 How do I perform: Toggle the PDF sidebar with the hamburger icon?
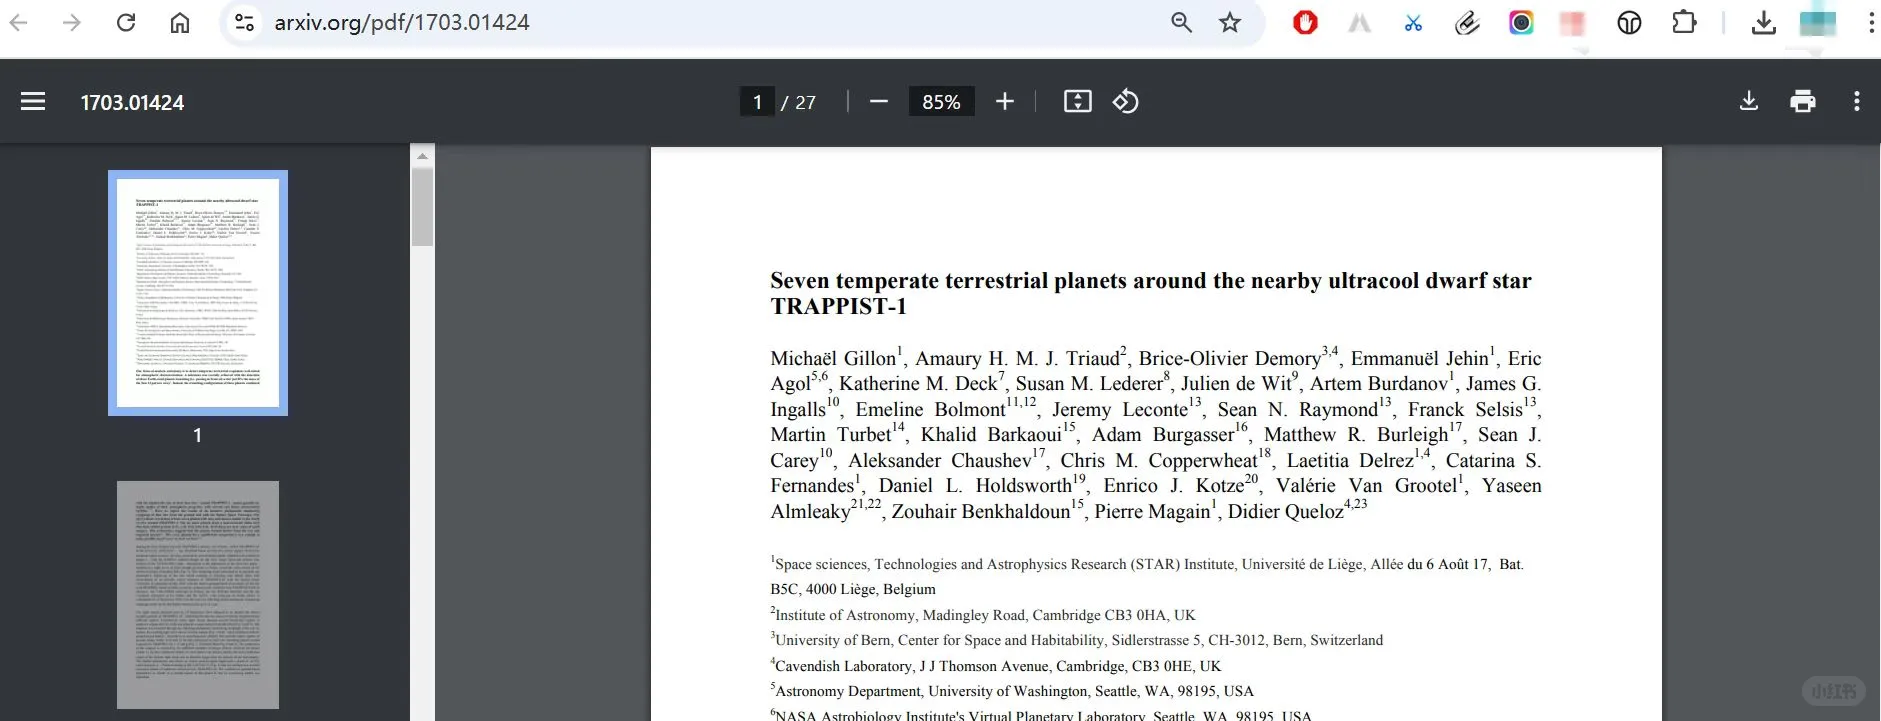pyautogui.click(x=33, y=101)
